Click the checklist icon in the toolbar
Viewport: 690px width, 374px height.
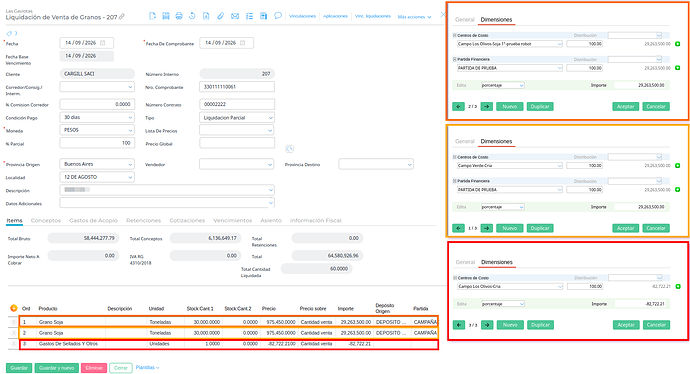250,16
